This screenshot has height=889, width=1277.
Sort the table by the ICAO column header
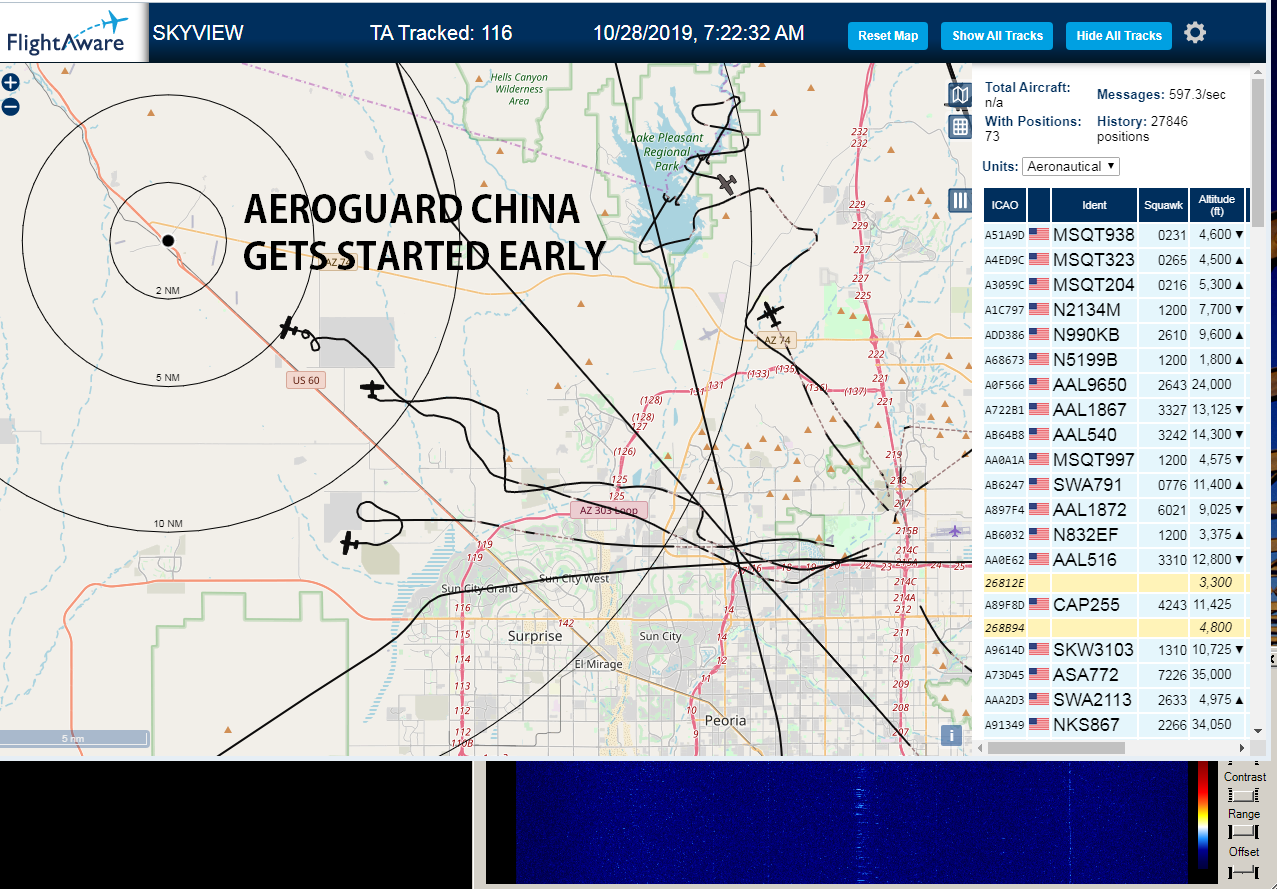coord(1005,205)
